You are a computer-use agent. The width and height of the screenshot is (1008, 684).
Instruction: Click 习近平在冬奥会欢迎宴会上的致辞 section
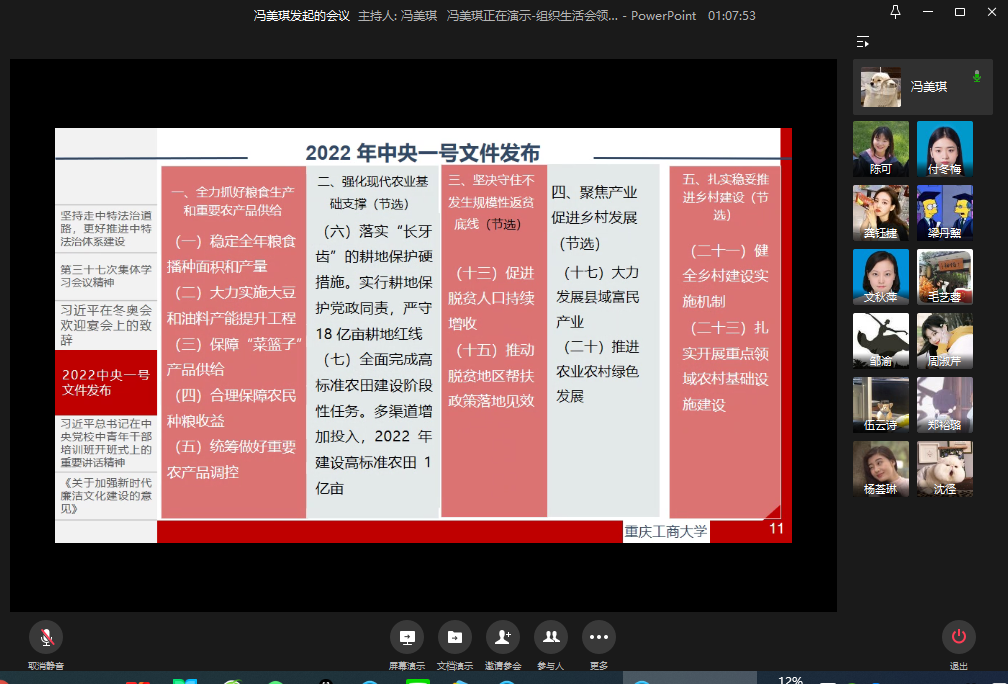point(106,325)
